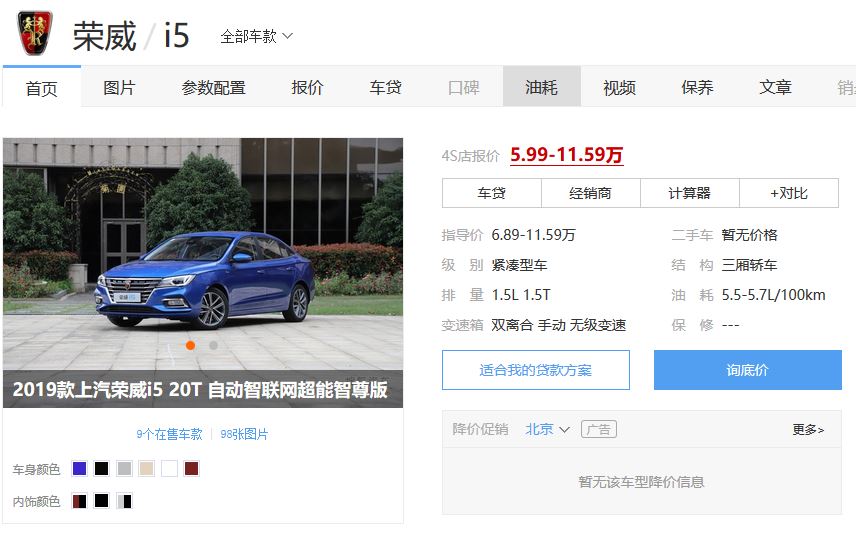Image resolution: width=856 pixels, height=533 pixels.
Task: Select the gray-black interior color swatch
Action: pos(124,501)
